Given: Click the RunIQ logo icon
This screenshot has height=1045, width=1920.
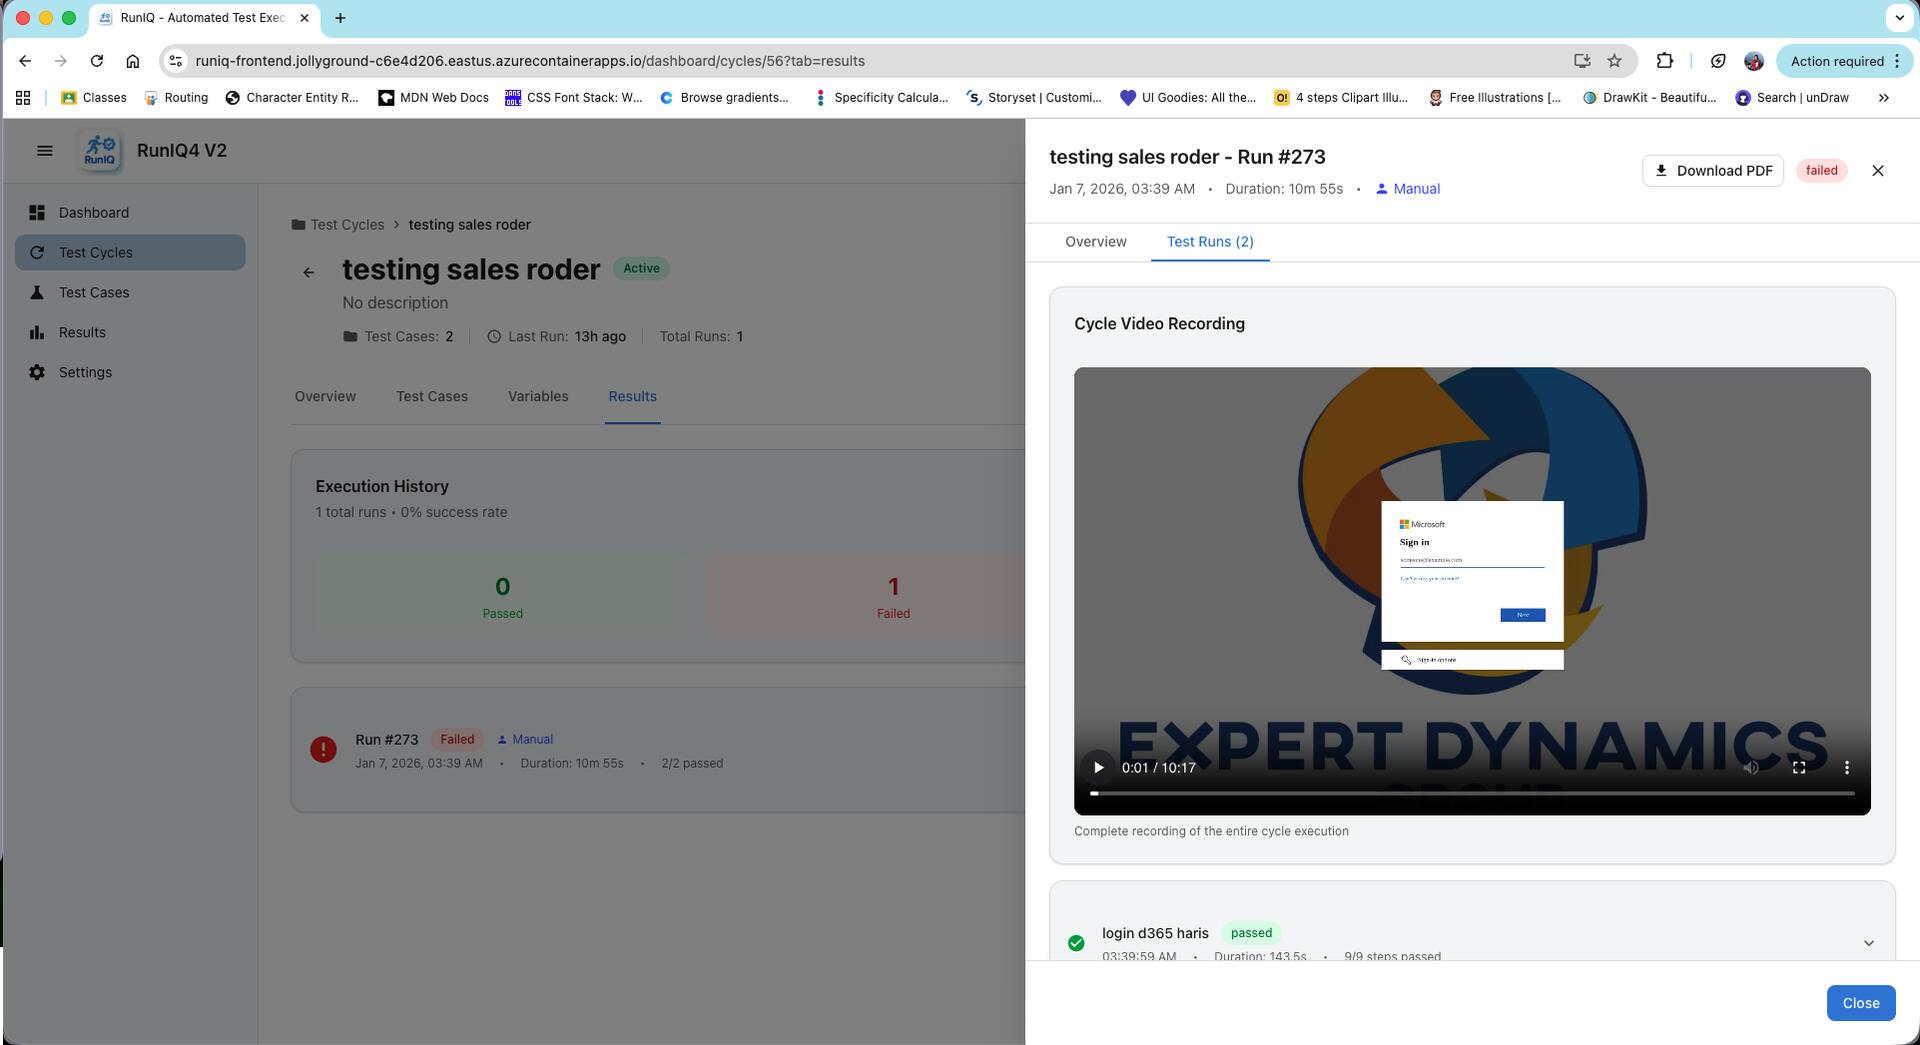Looking at the screenshot, I should (x=100, y=151).
